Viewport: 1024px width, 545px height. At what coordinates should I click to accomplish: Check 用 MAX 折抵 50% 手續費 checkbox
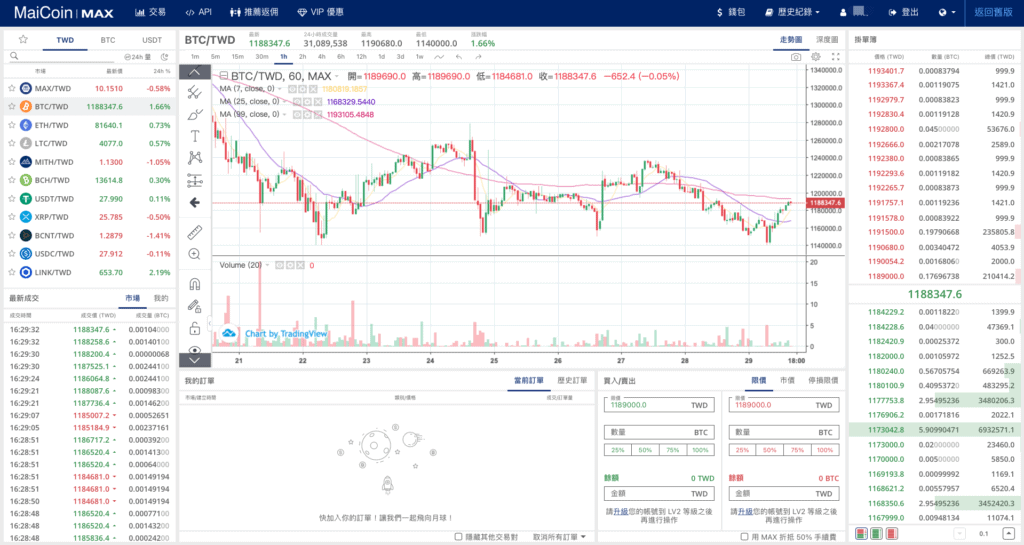[744, 537]
